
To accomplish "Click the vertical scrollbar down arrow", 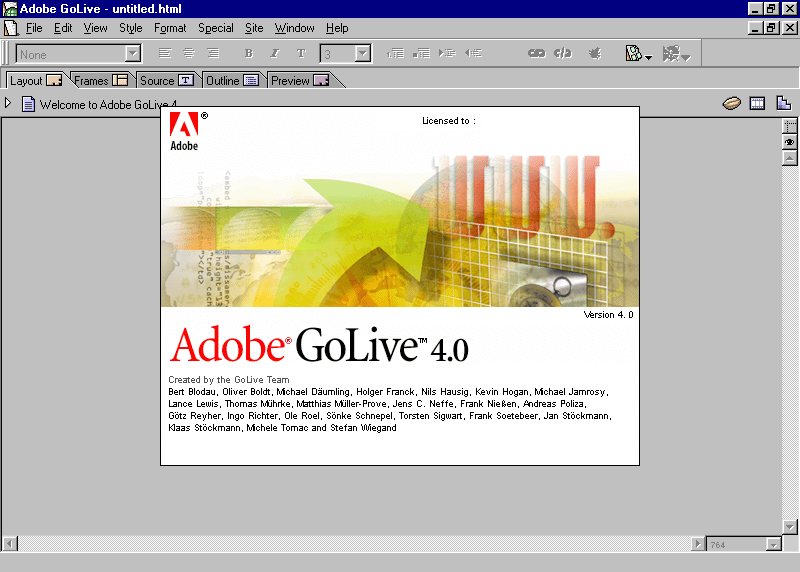I will pyautogui.click(x=790, y=527).
